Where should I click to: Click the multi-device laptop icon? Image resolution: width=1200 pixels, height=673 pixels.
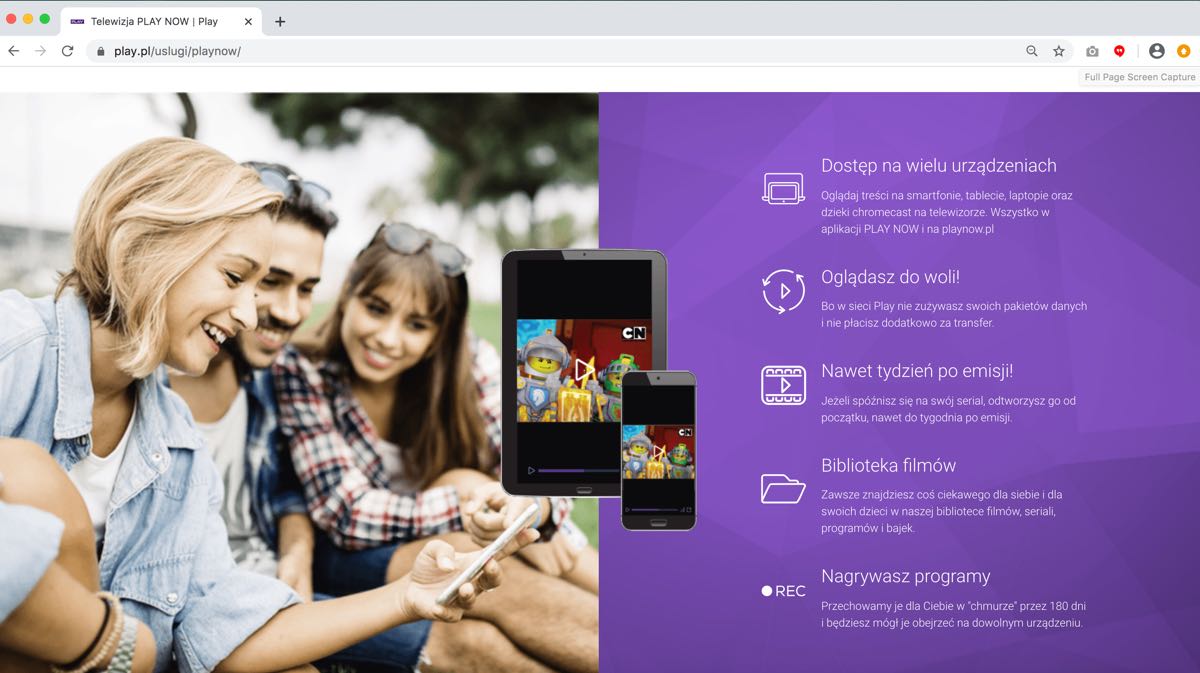point(783,188)
